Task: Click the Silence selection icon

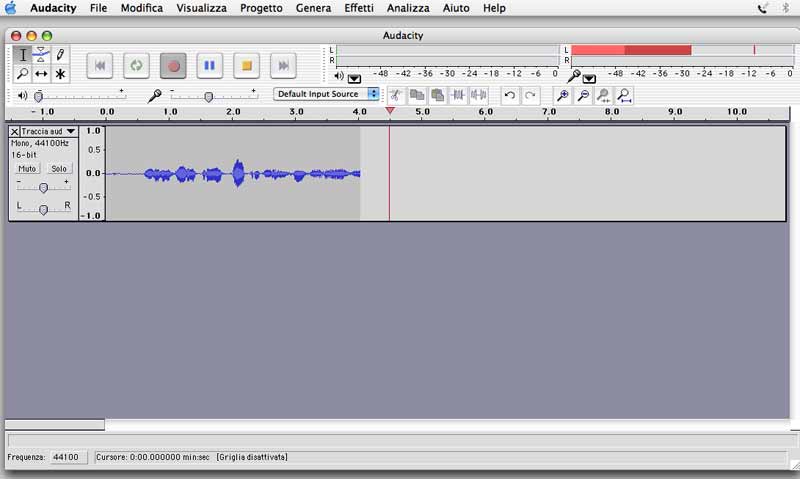Action: (478, 95)
